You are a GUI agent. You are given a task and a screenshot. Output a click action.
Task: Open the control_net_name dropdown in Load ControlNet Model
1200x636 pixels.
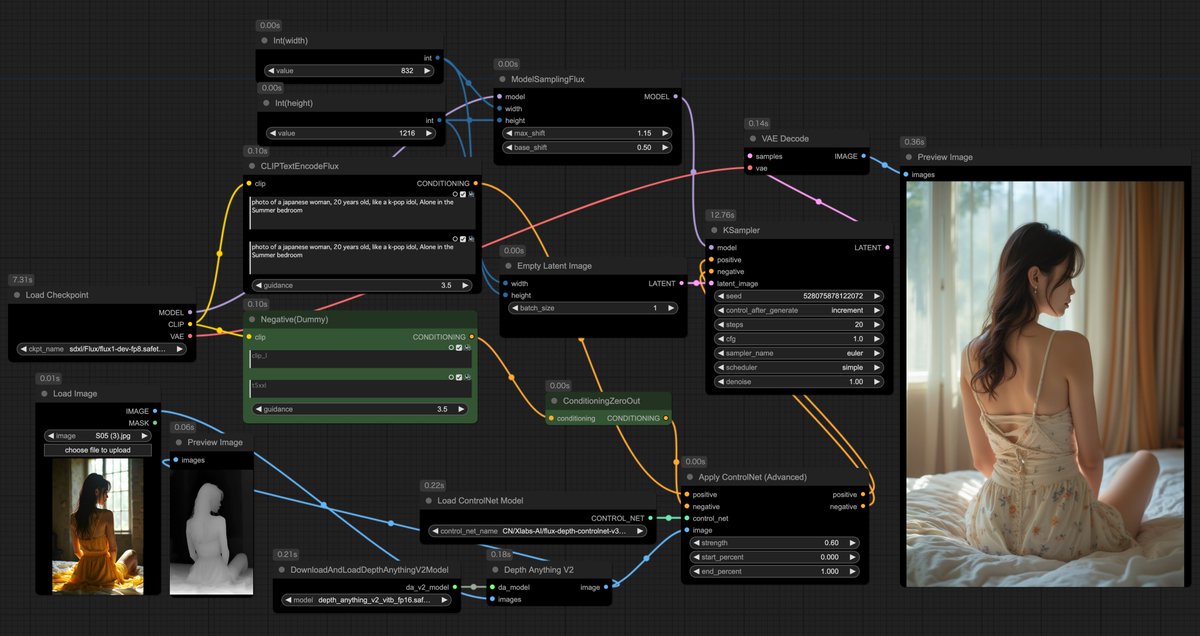538,531
